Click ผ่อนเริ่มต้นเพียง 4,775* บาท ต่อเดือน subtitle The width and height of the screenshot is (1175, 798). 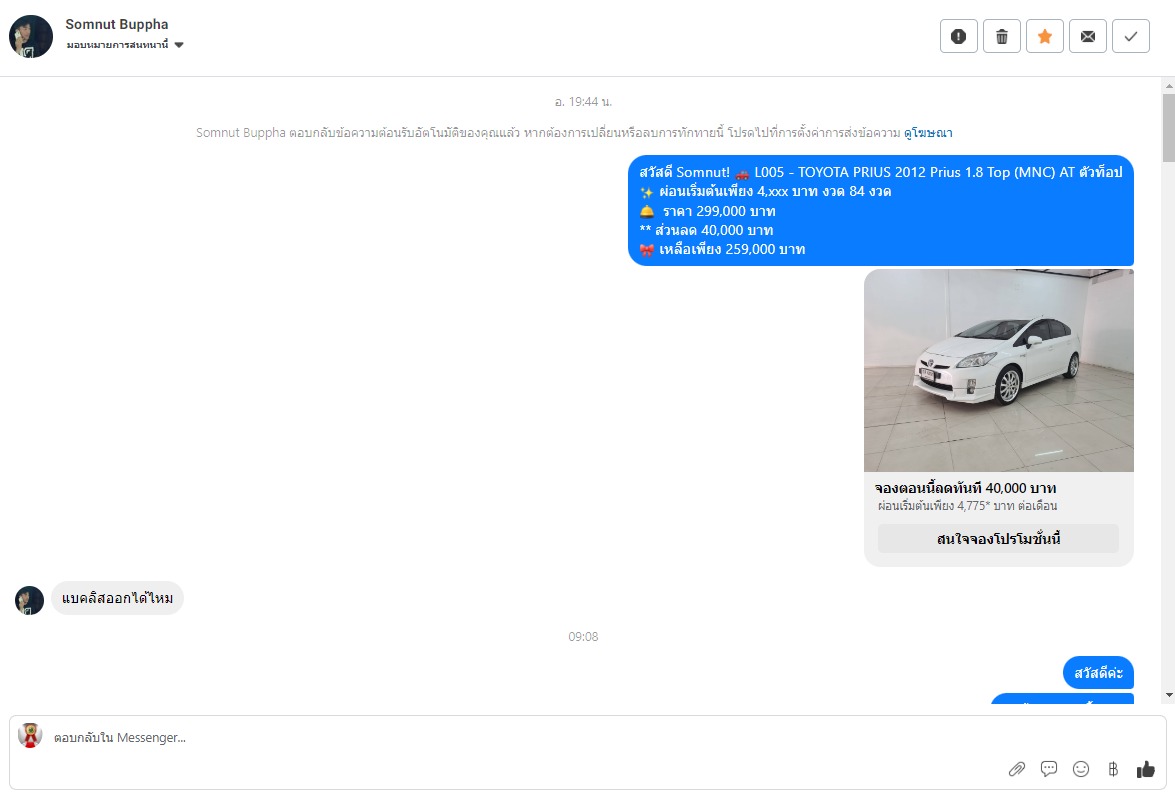coord(967,506)
